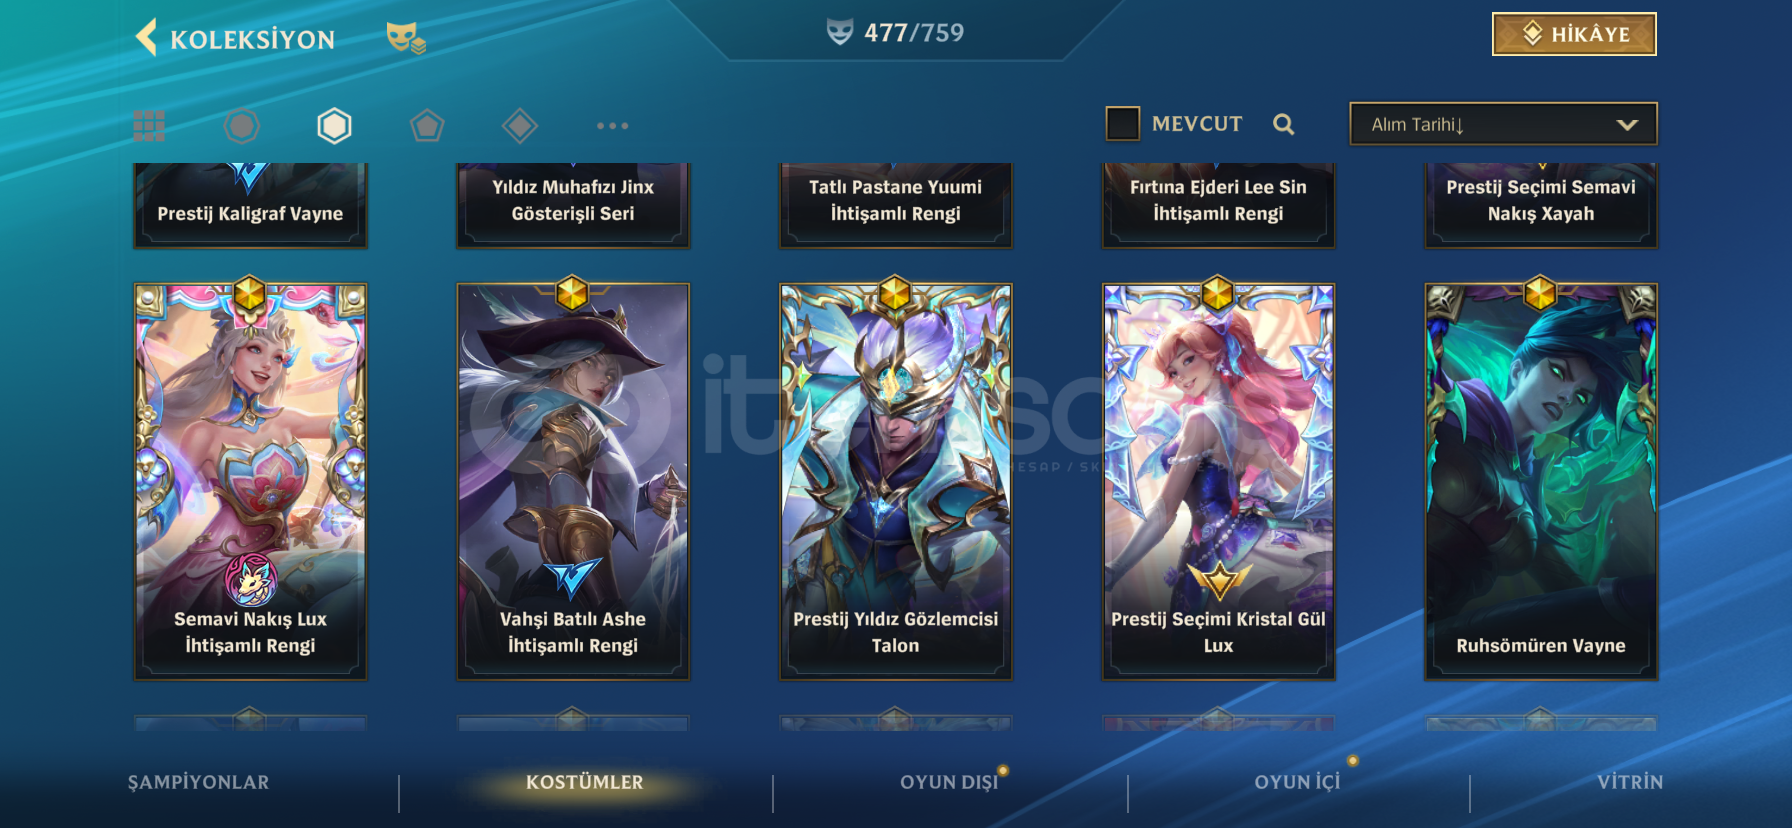Expand the Alım Tarihi sort dropdown
The width and height of the screenshot is (1792, 828).
click(1503, 124)
